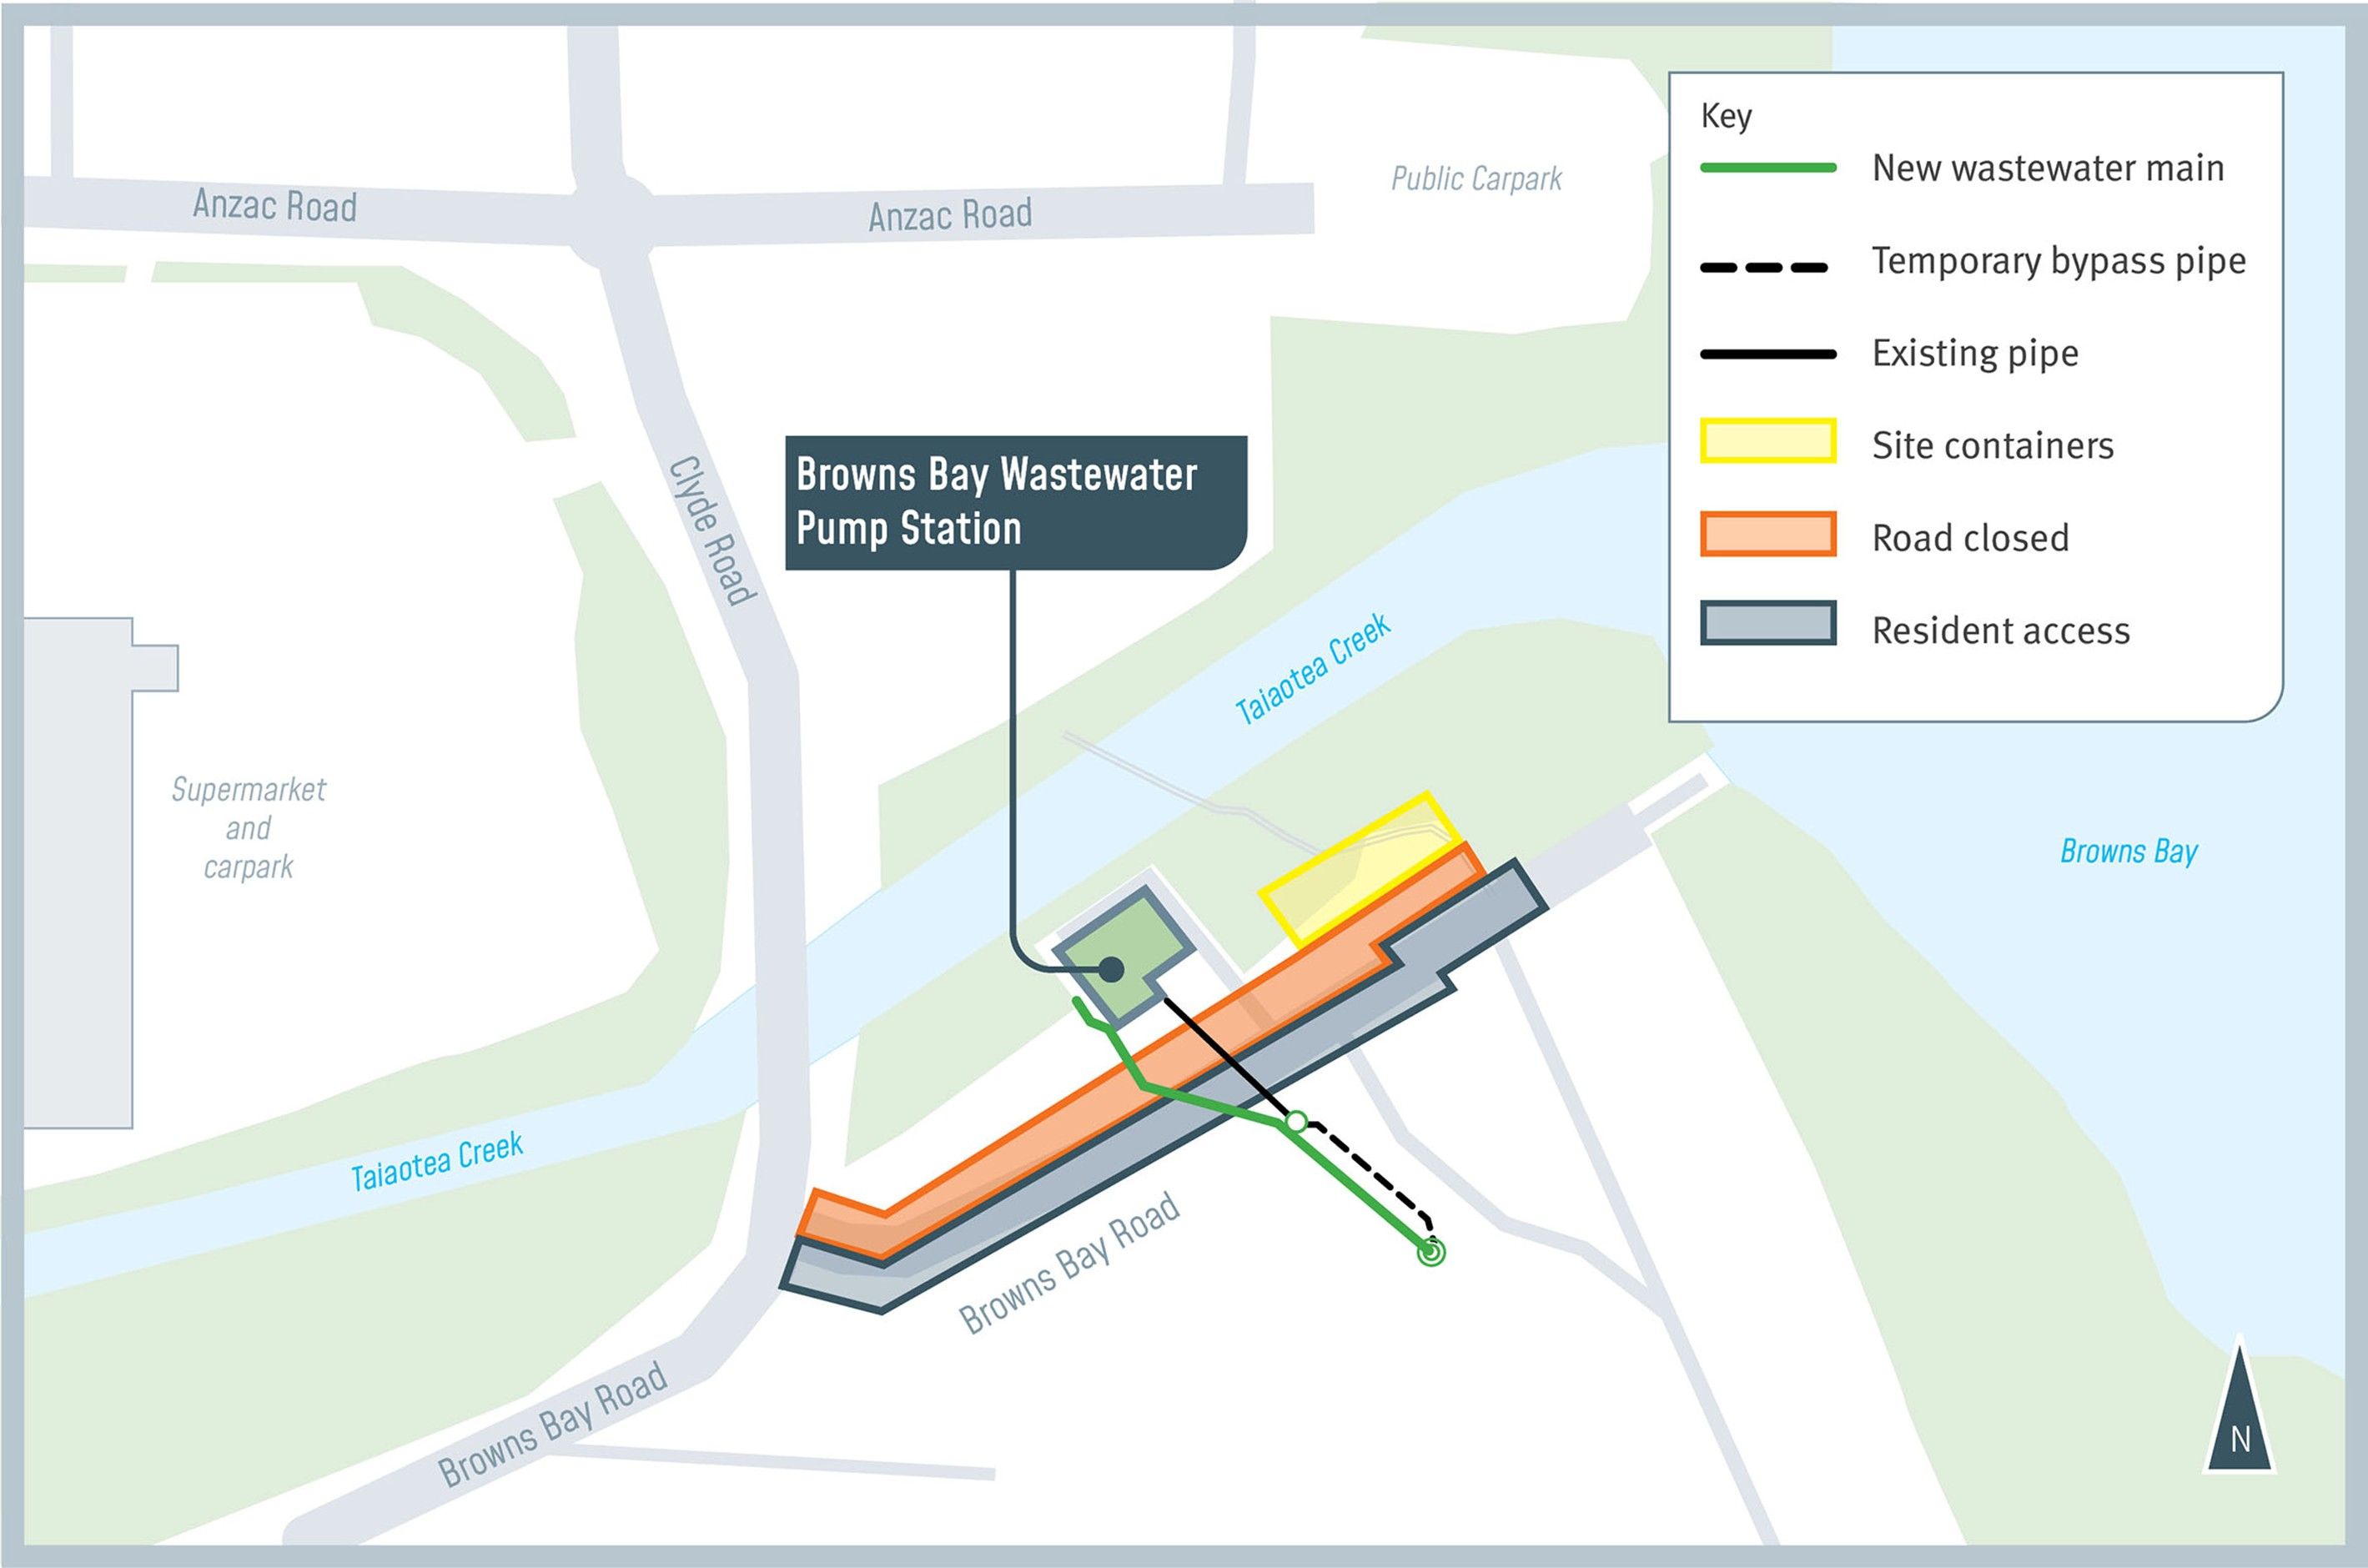Click the Key heading in the legend
Image resolution: width=2368 pixels, height=1568 pixels.
[1726, 116]
